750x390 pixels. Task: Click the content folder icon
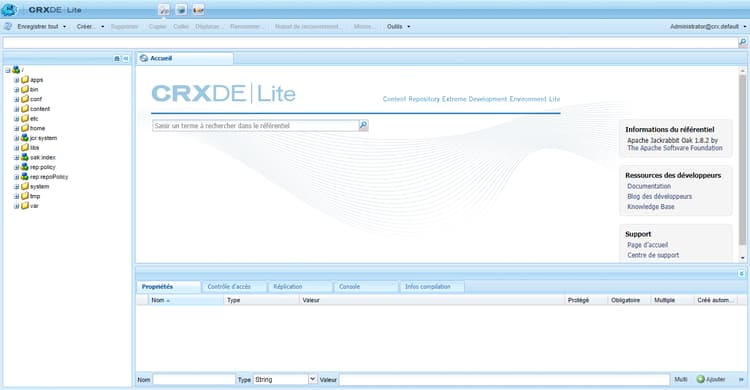tap(25, 109)
